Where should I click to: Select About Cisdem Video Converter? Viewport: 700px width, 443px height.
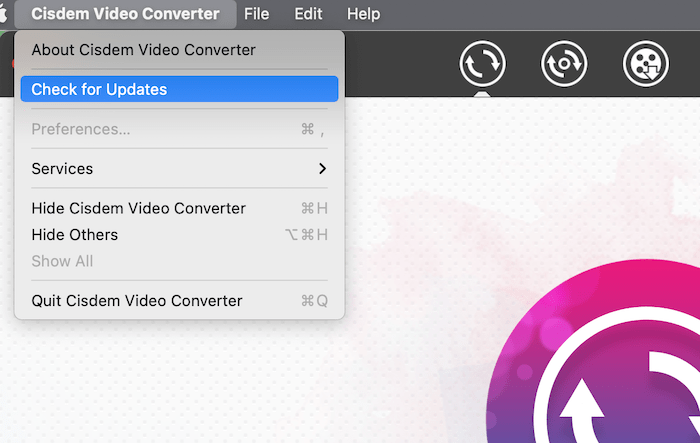coord(143,50)
